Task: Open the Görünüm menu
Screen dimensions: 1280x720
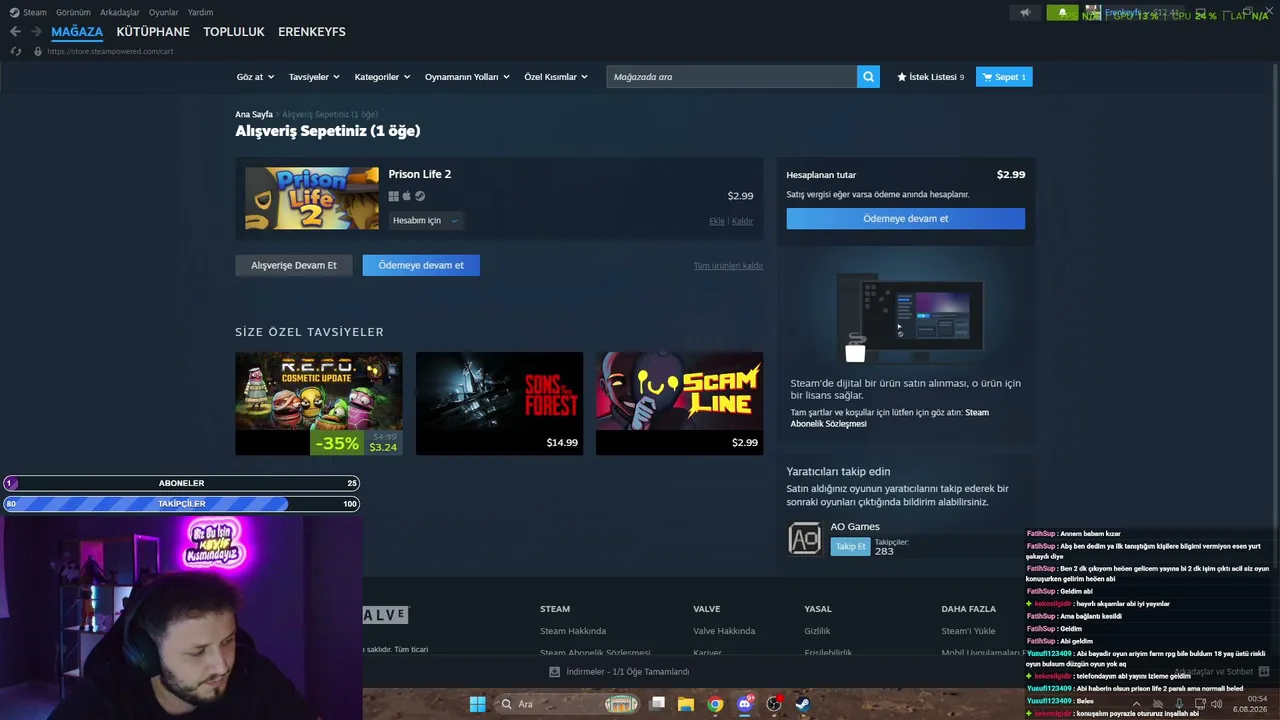Action: pyautogui.click(x=73, y=13)
